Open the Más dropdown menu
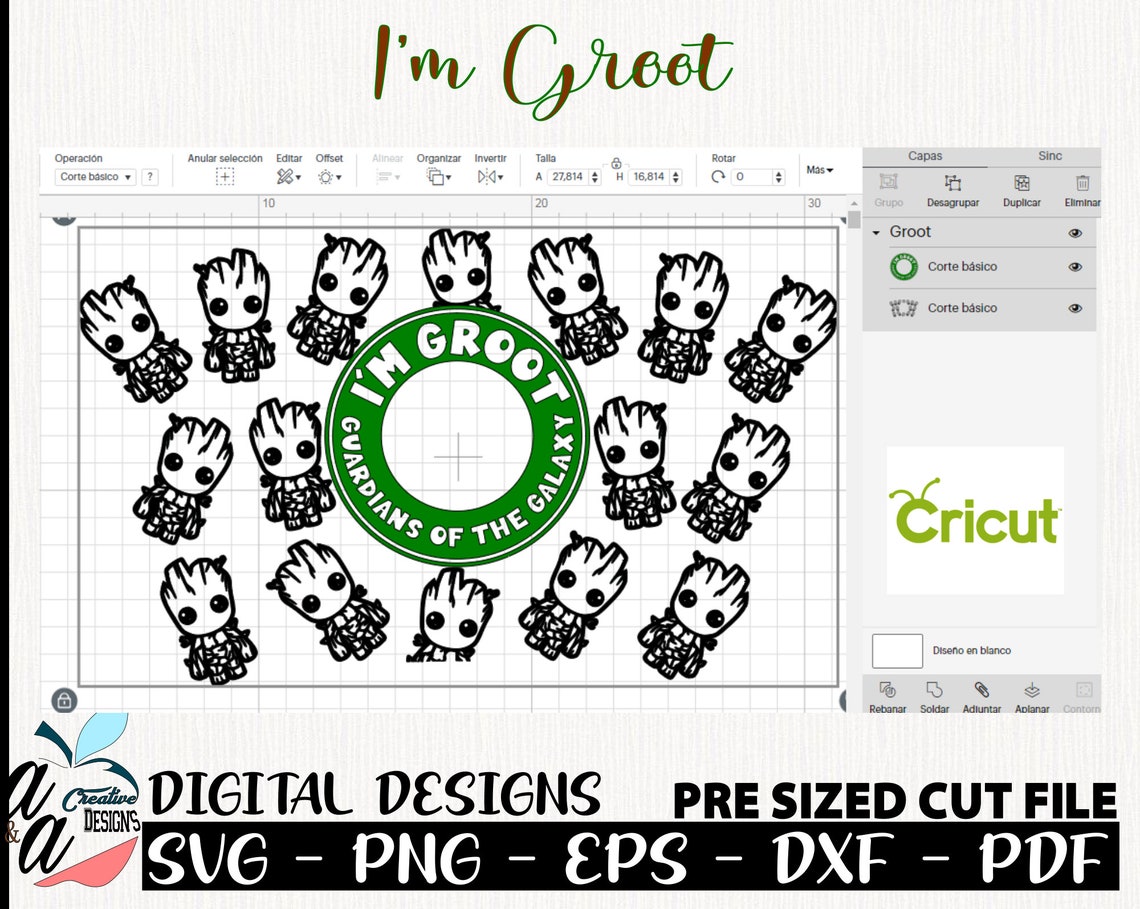Viewport: 1140px width, 909px height. (x=819, y=170)
